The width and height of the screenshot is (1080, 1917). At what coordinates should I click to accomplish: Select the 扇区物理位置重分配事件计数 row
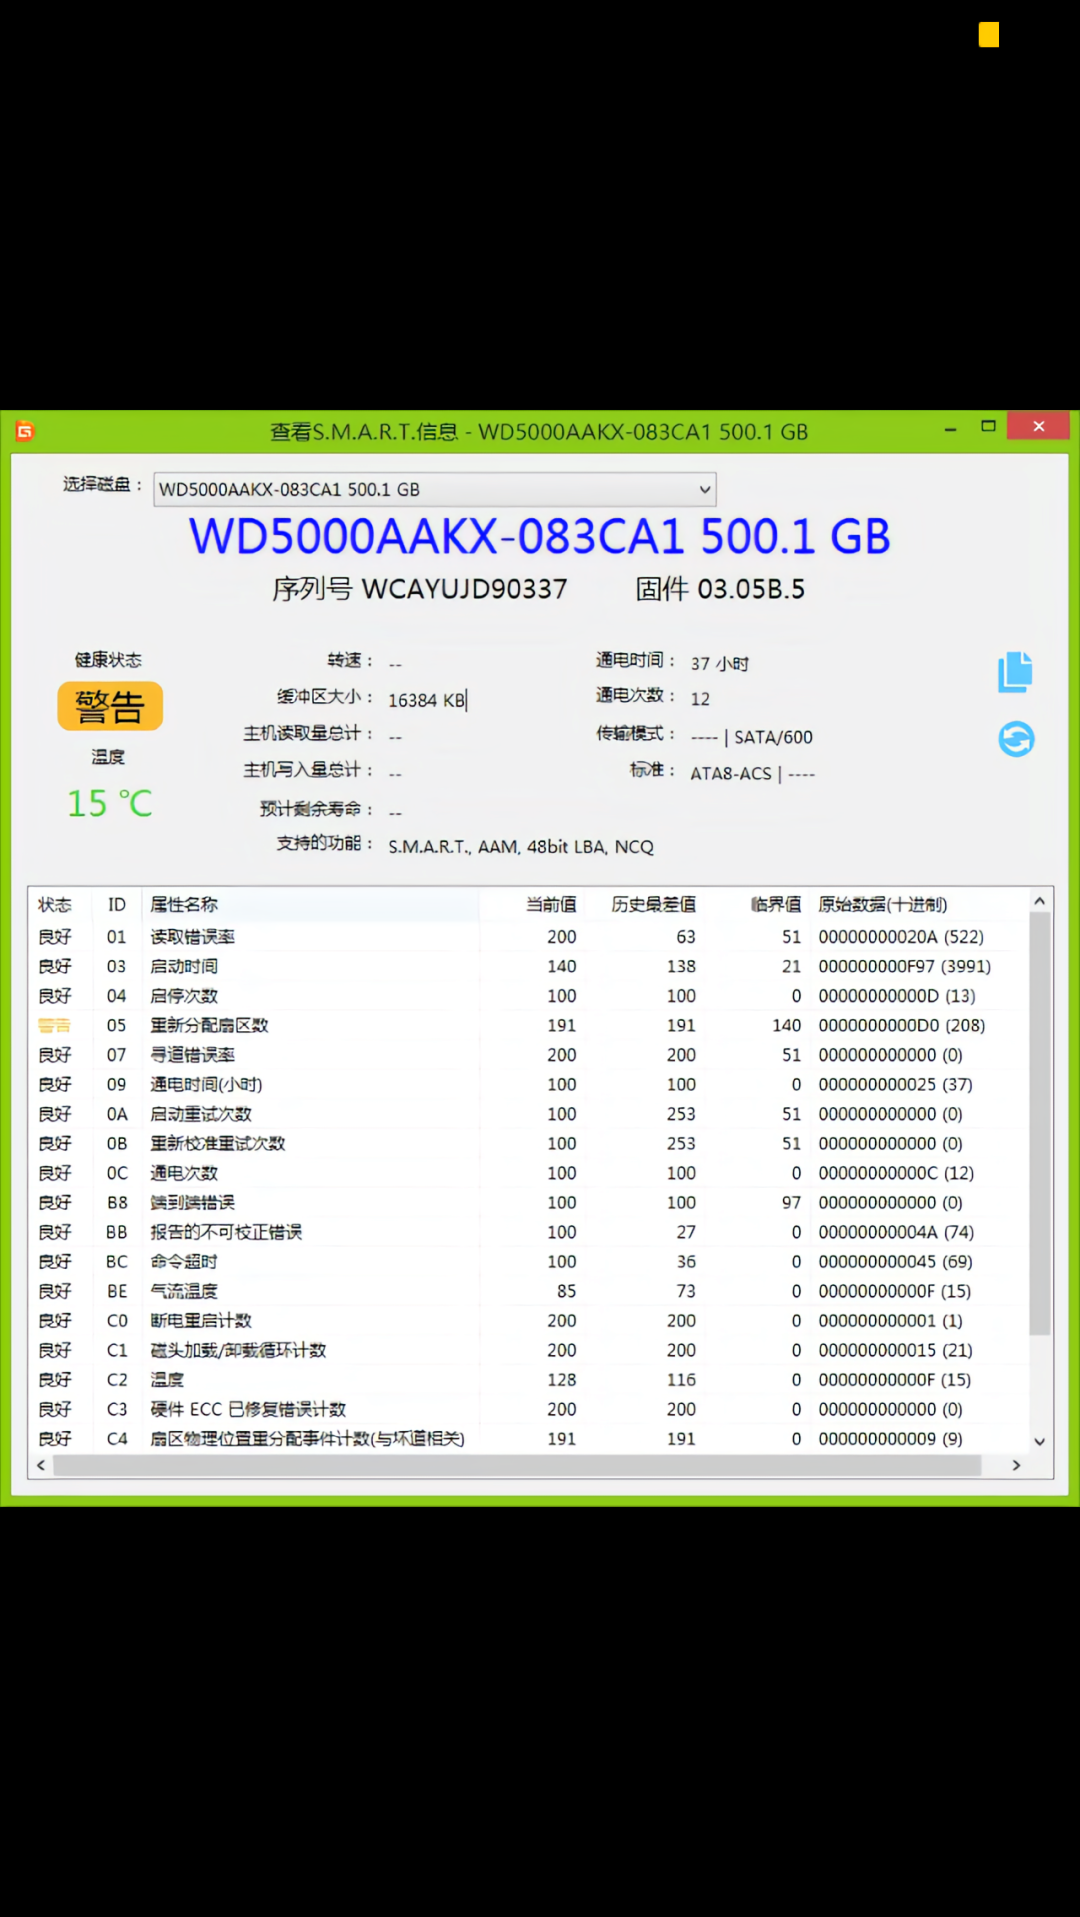click(x=528, y=1438)
